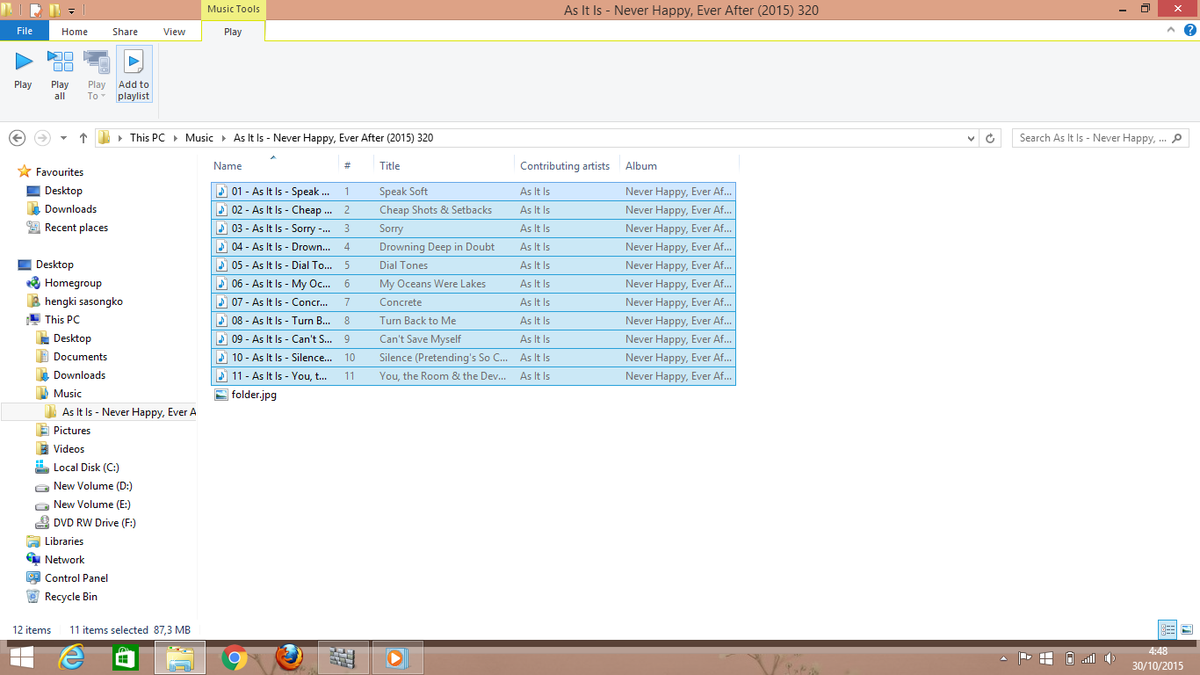This screenshot has width=1200, height=675.
Task: Select the folder.jpg image file
Action: click(246, 394)
